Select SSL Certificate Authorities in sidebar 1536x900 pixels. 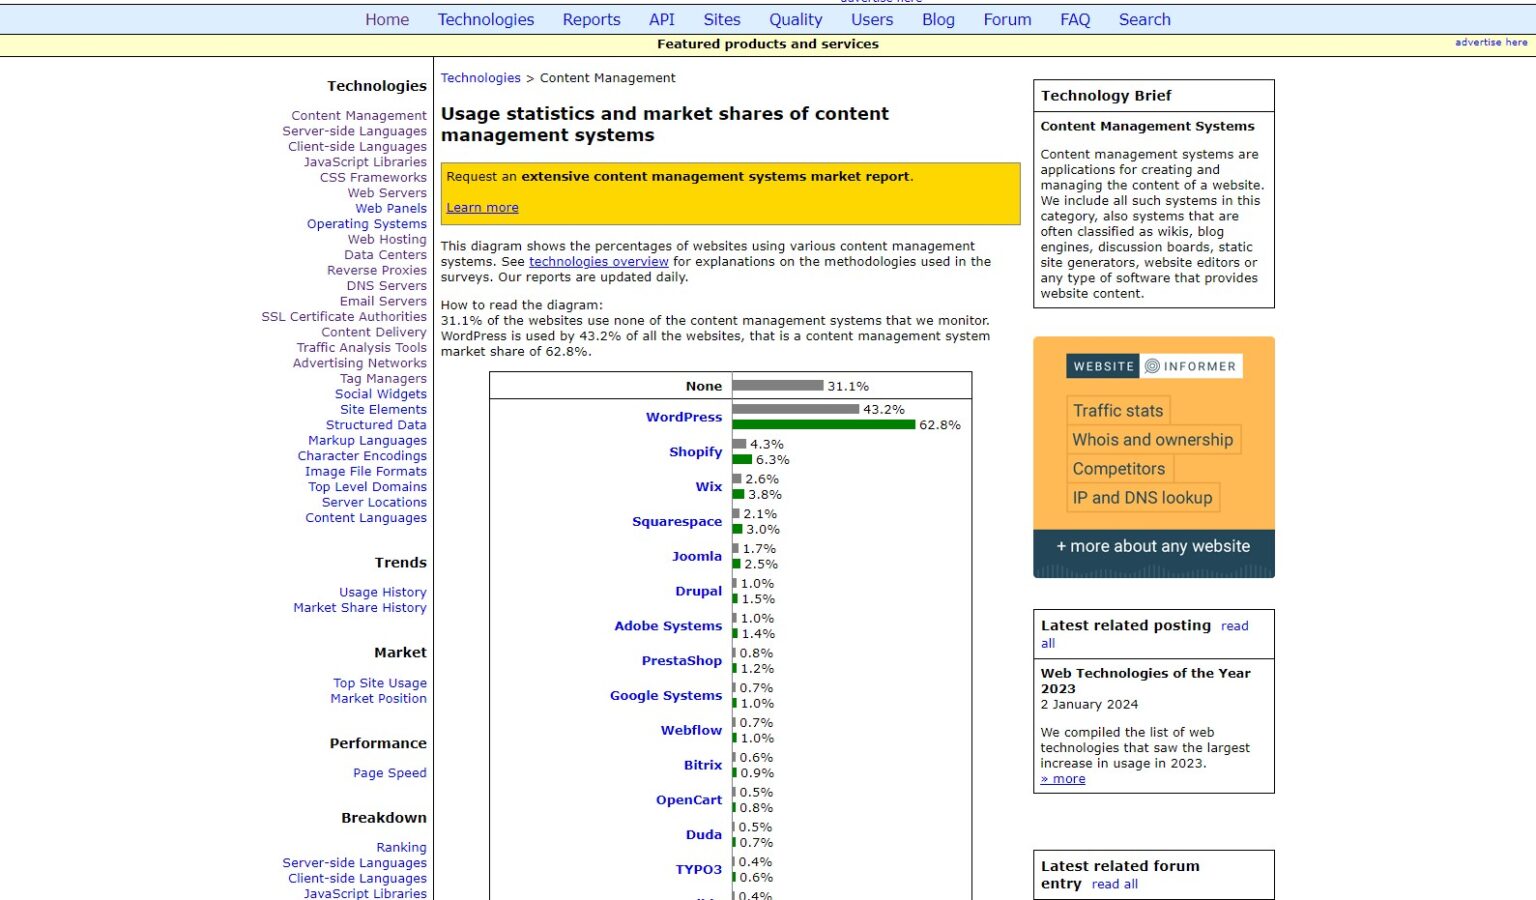click(344, 317)
